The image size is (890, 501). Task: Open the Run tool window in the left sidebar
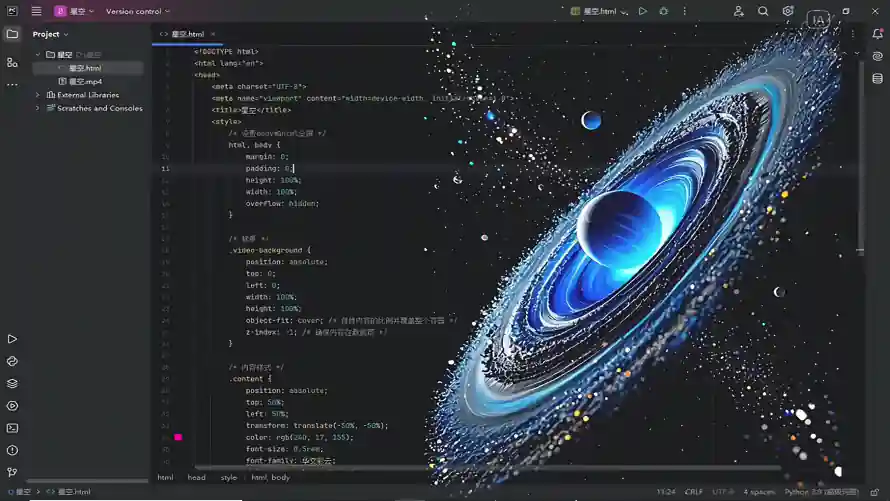point(12,339)
